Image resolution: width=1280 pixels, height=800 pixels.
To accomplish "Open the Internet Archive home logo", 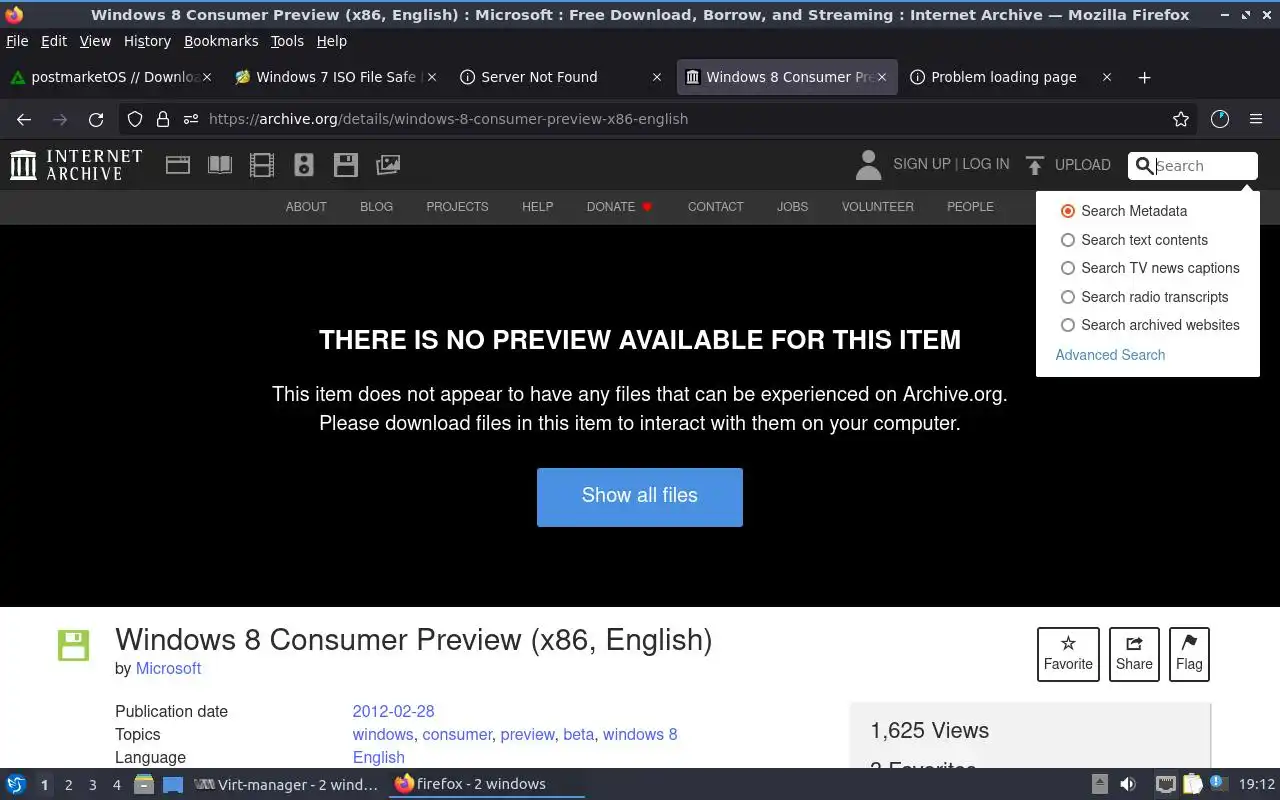I will (76, 165).
